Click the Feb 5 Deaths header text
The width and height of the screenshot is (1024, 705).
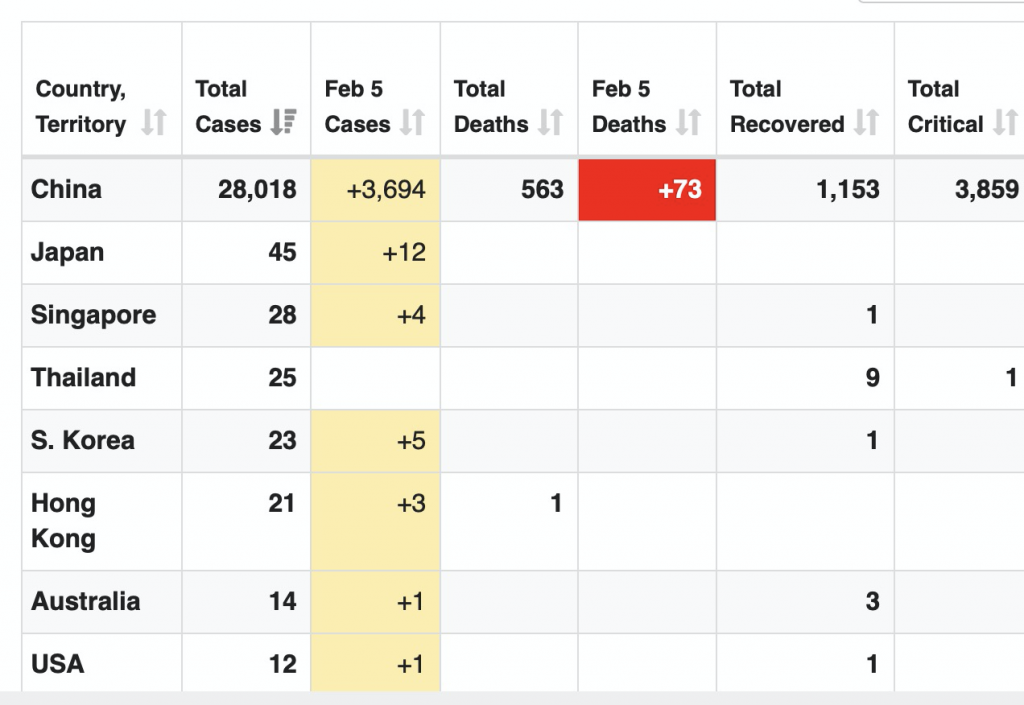[629, 107]
